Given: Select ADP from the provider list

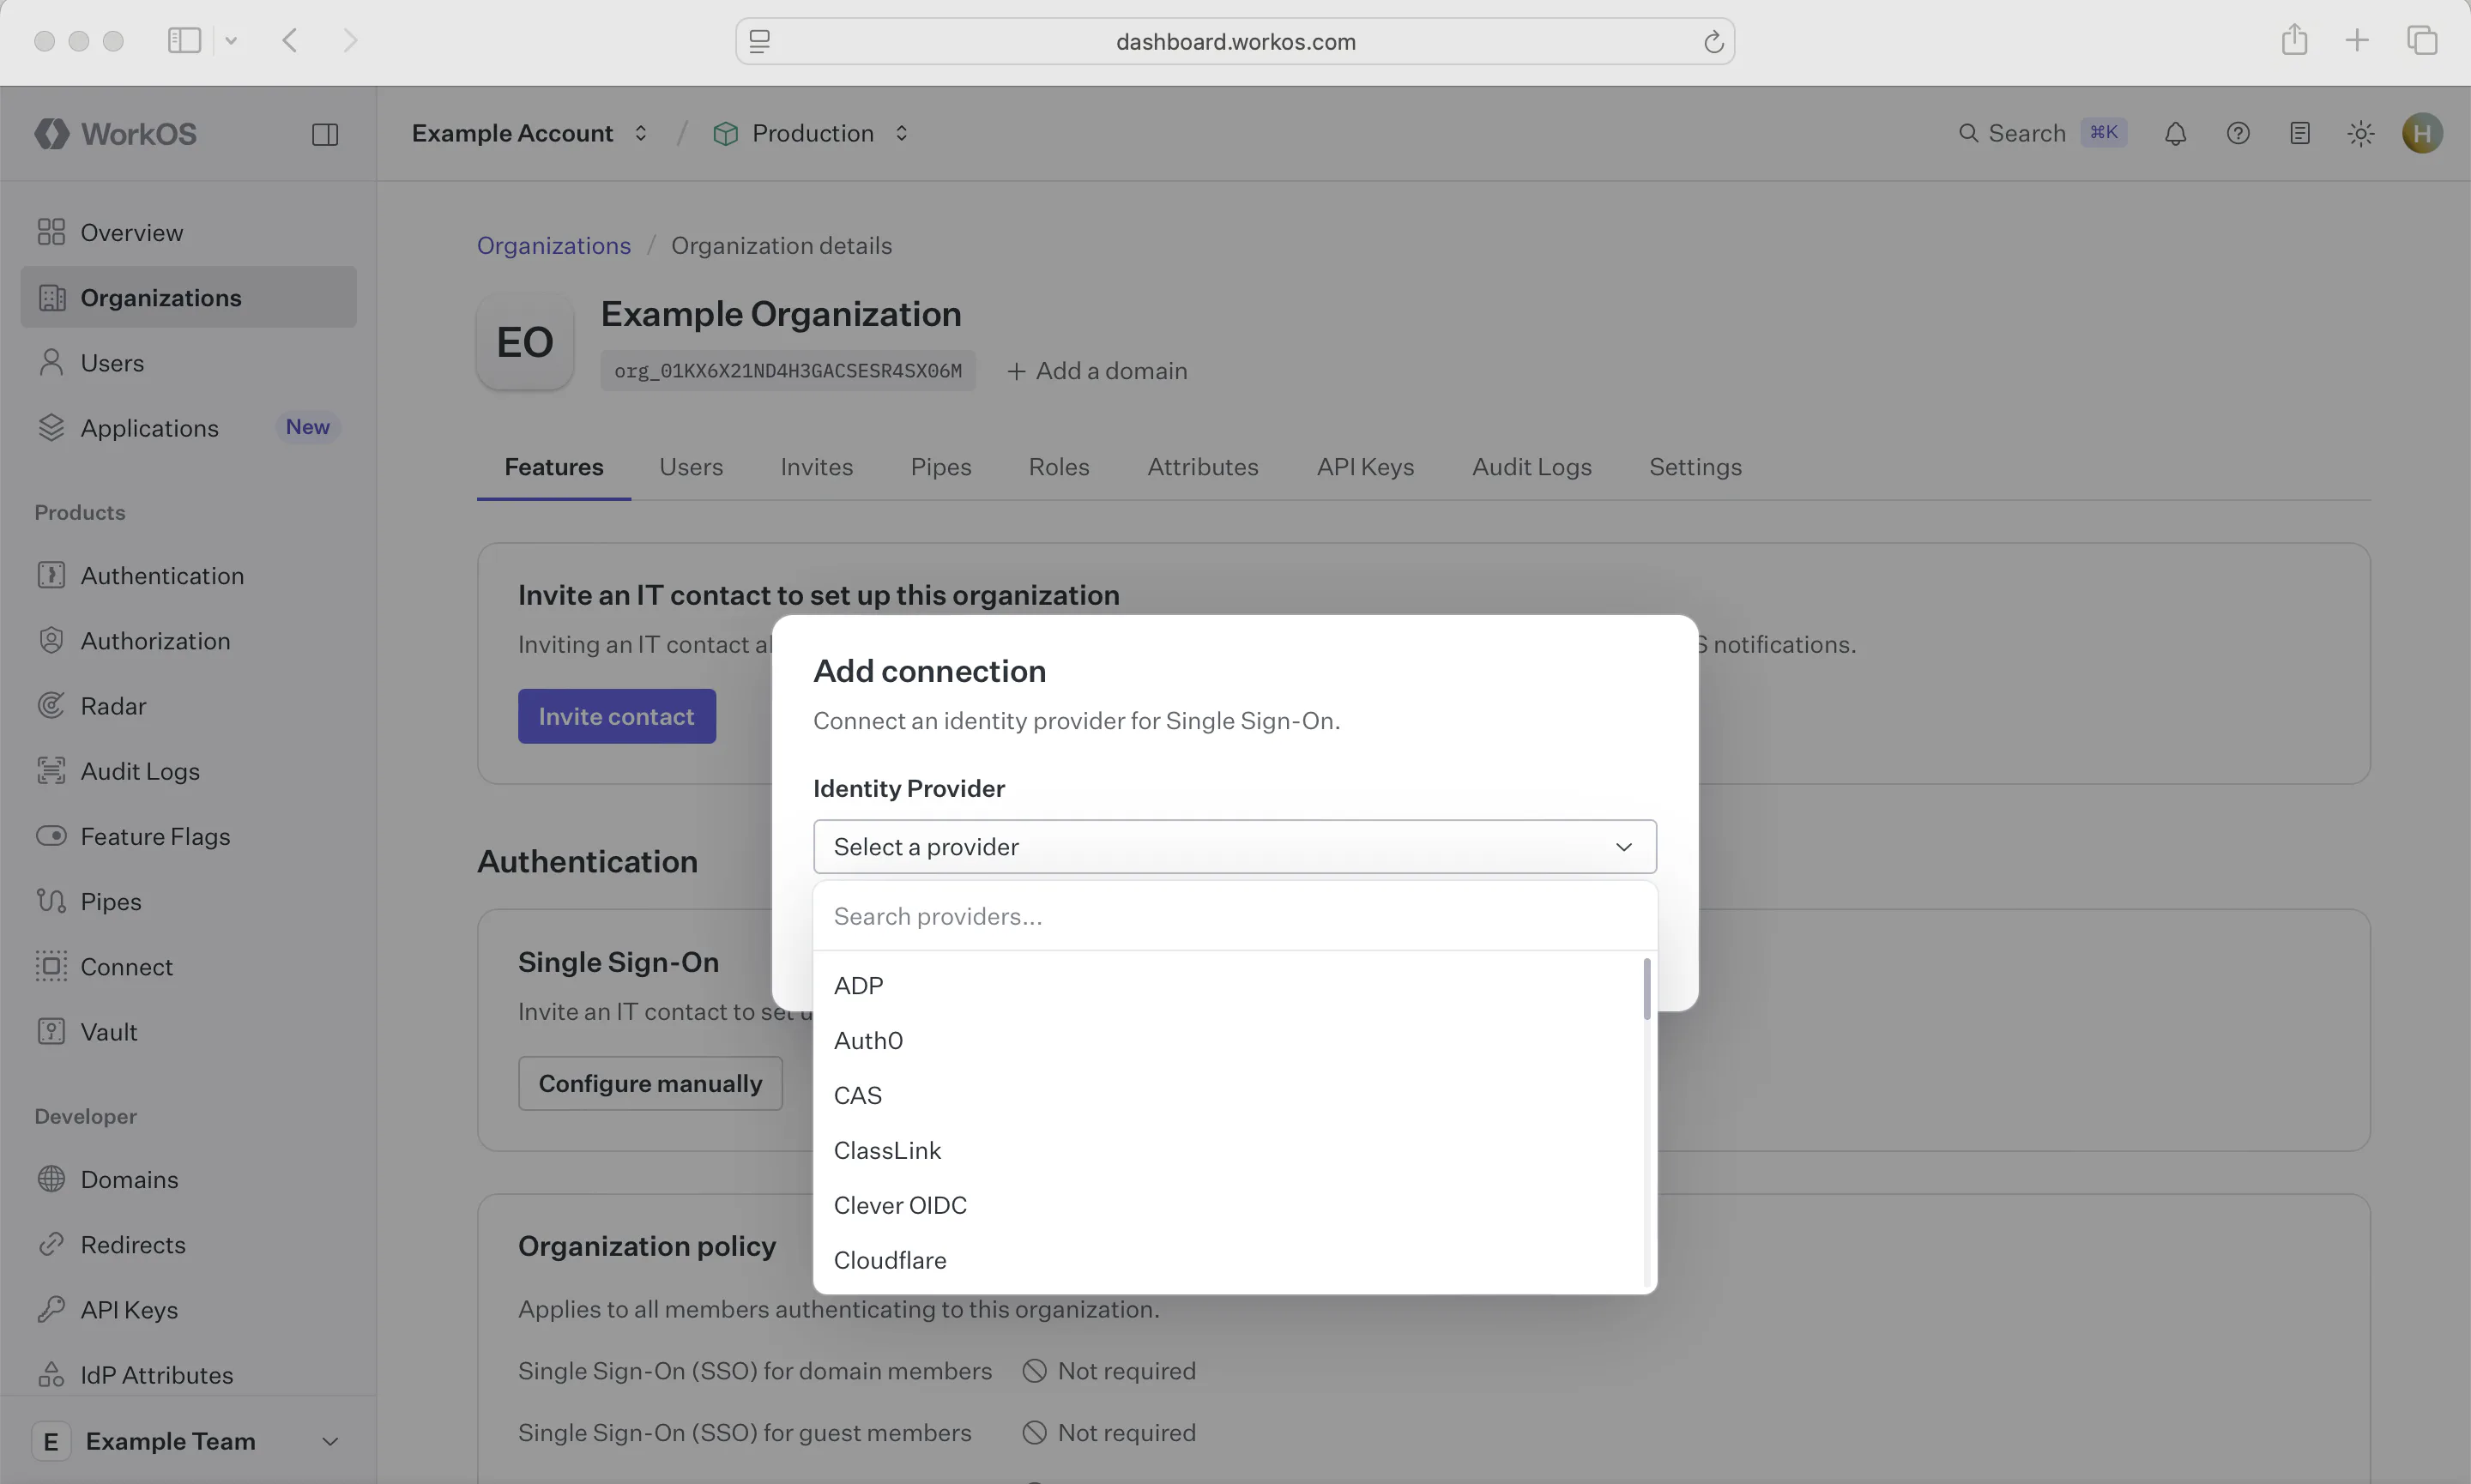Looking at the screenshot, I should [1228, 985].
